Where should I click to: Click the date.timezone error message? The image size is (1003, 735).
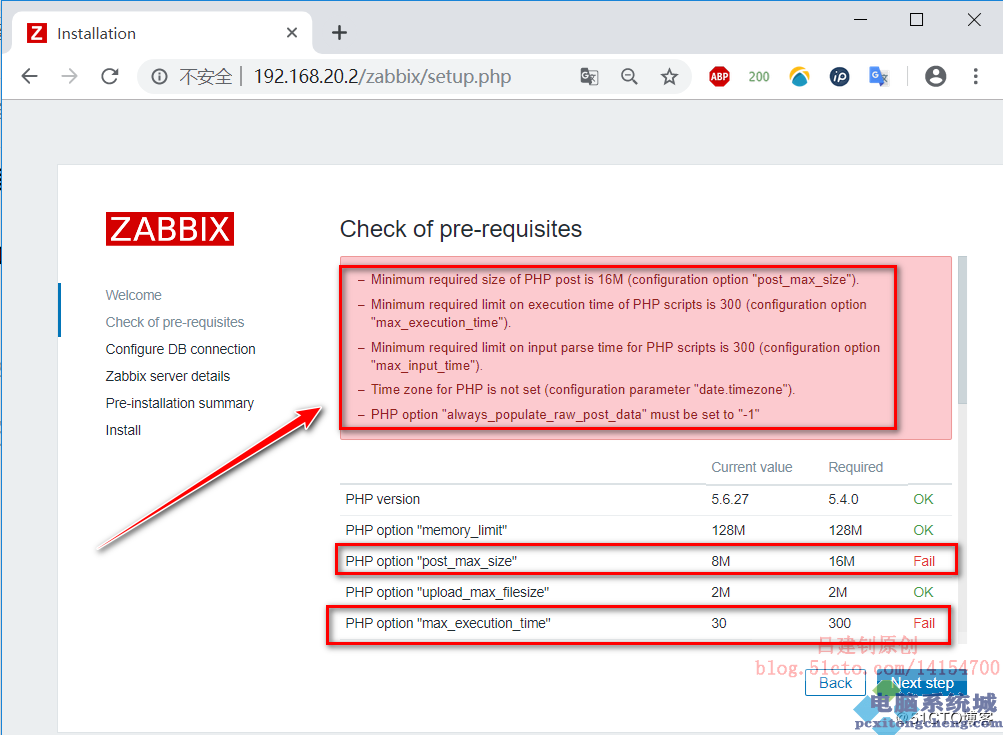583,390
